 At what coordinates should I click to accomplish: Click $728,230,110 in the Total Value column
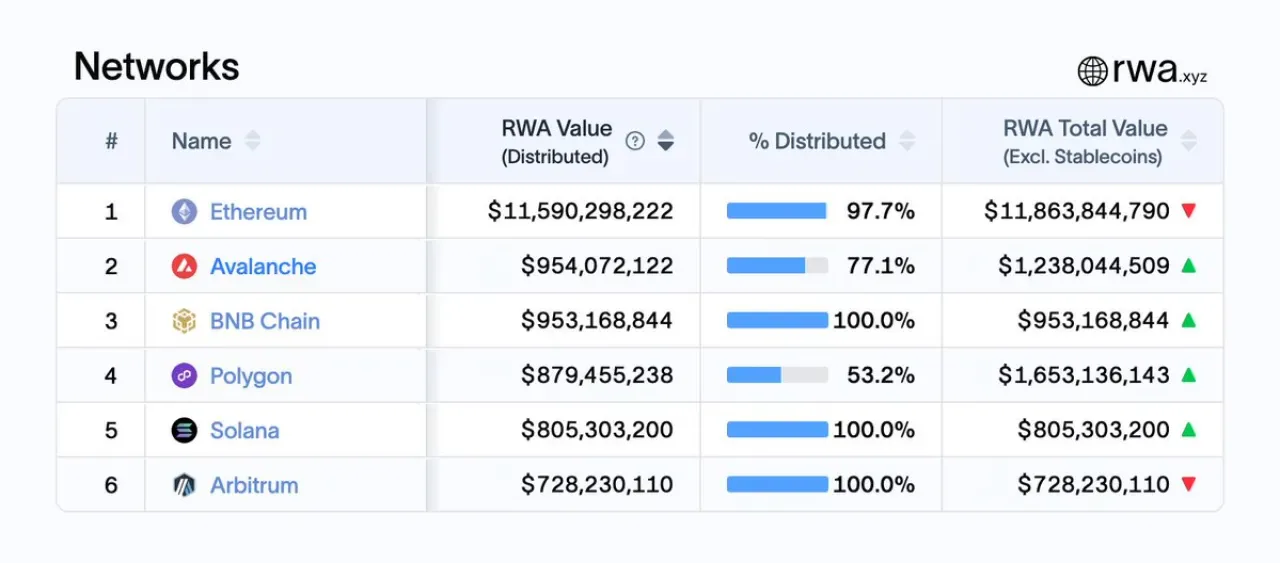[x=1093, y=485]
